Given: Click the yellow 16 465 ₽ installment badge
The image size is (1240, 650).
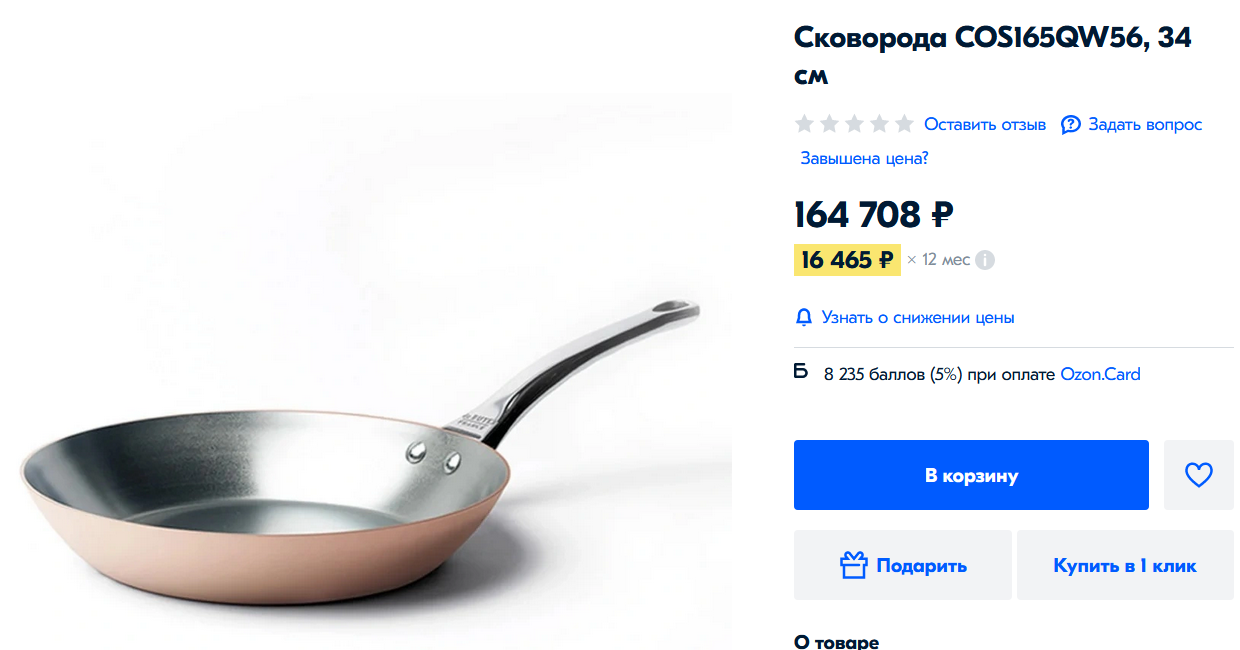Looking at the screenshot, I should [847, 260].
